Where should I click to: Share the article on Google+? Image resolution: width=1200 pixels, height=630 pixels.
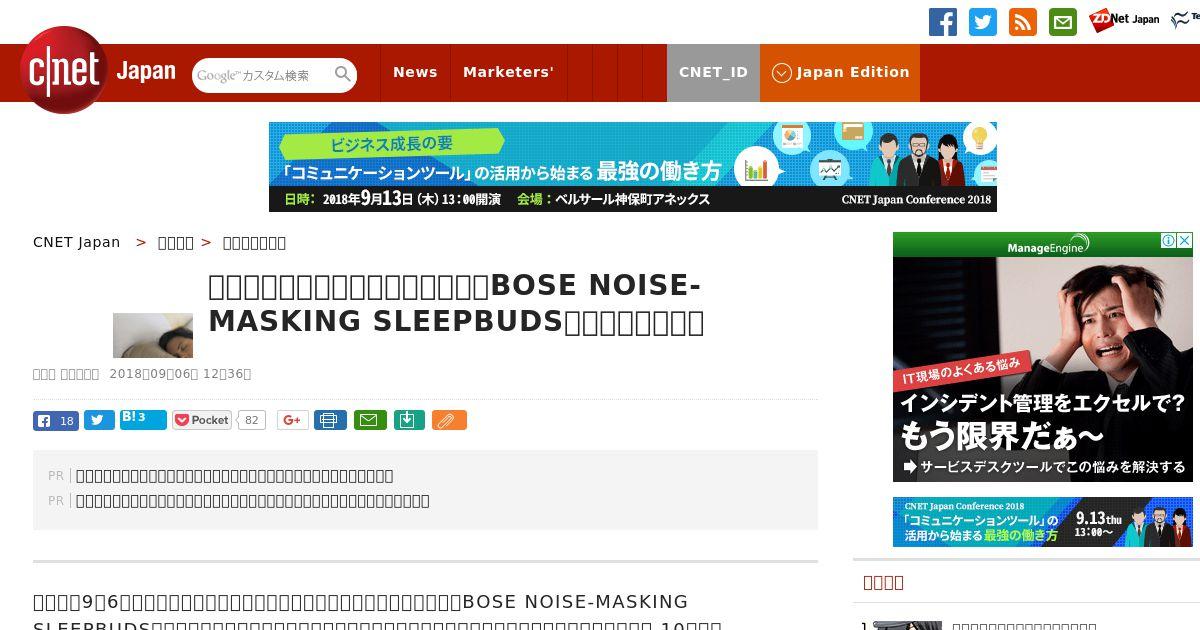coord(293,420)
